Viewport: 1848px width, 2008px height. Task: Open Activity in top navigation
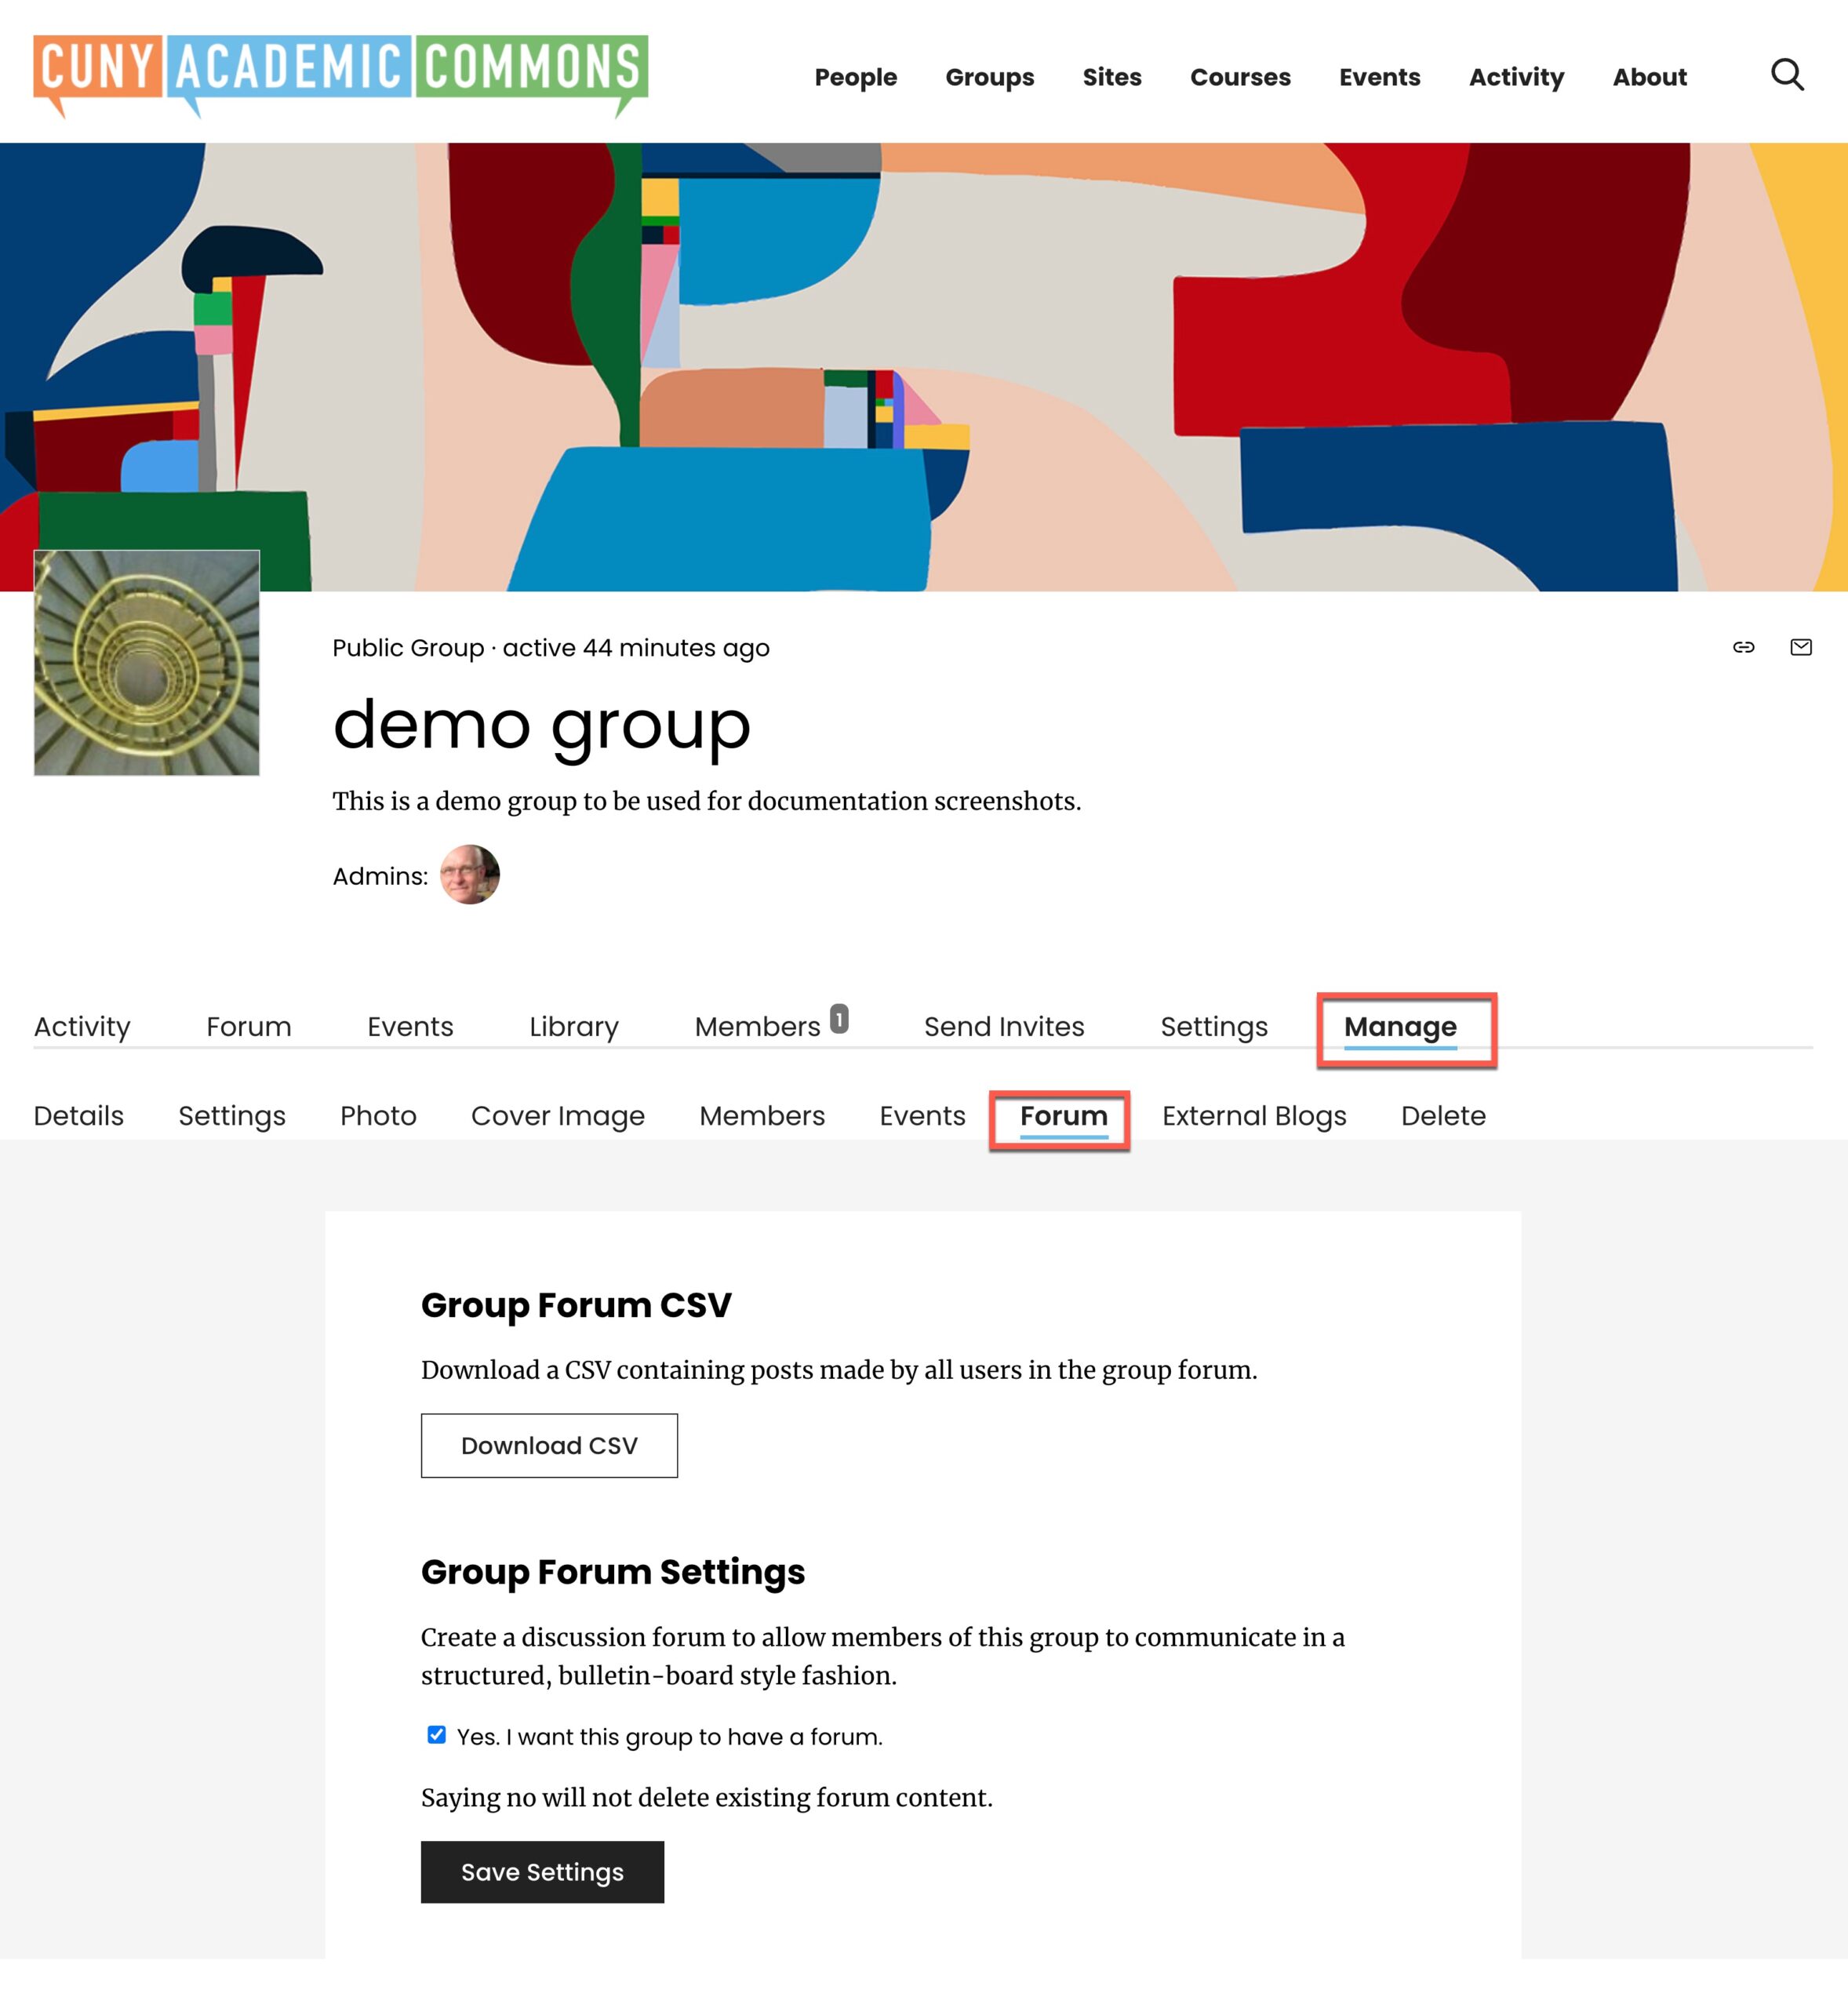click(1516, 77)
